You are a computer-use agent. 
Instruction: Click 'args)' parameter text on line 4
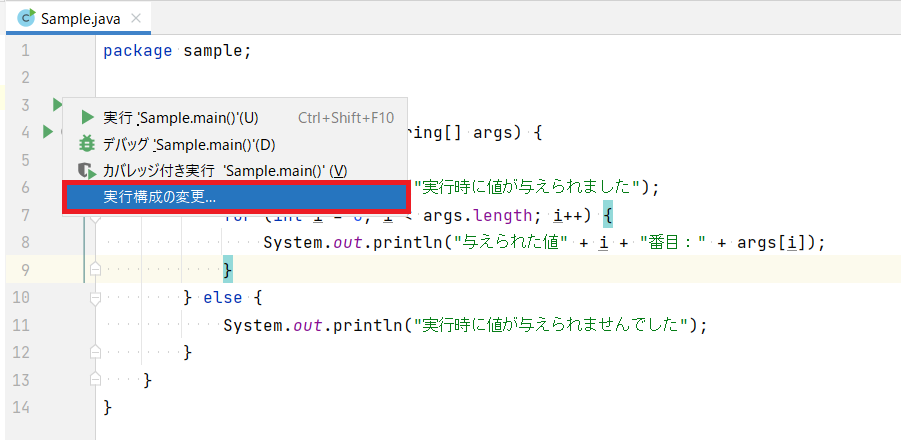(498, 133)
